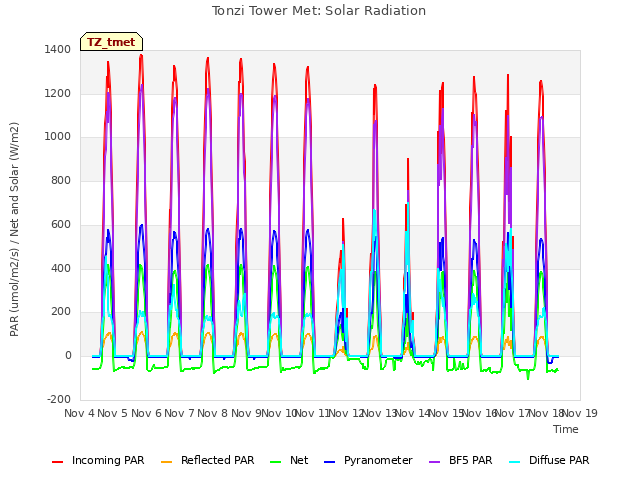Click the Nov 19 x-axis tick label
This screenshot has height=480, width=640.
click(581, 413)
